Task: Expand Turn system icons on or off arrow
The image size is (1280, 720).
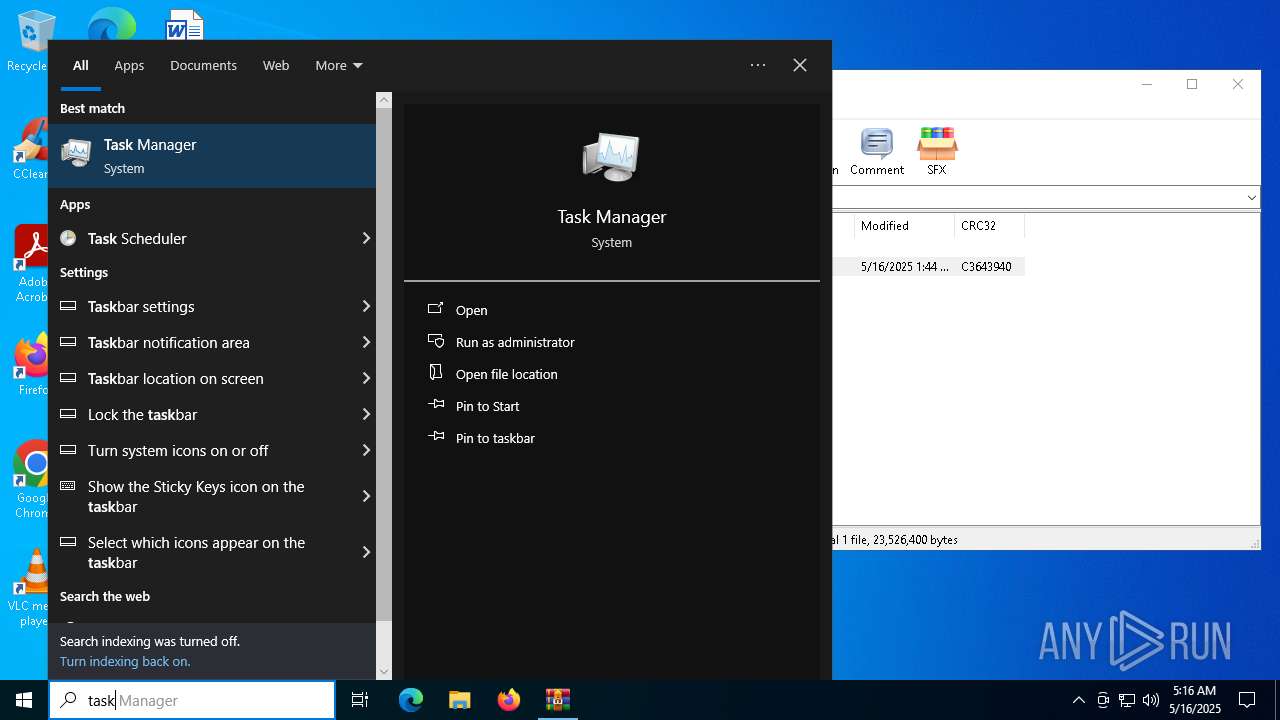Action: (x=366, y=450)
